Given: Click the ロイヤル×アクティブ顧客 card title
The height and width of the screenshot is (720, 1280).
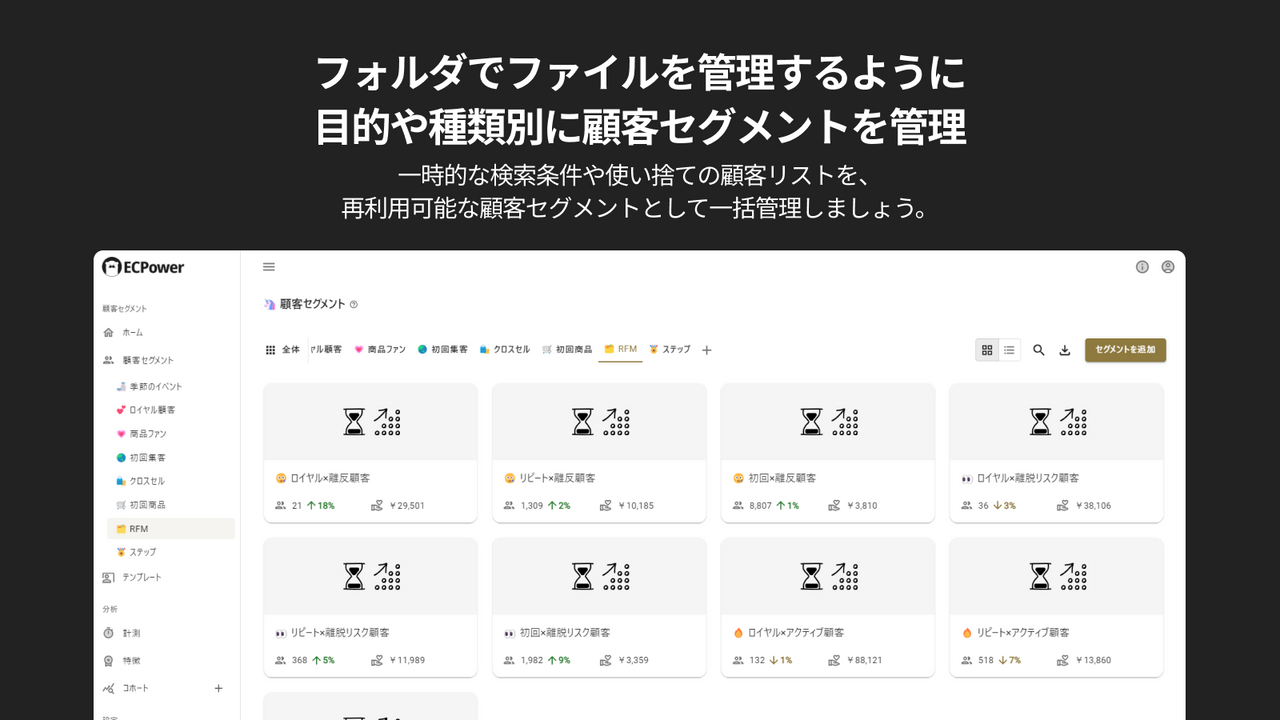Looking at the screenshot, I should click(796, 633).
